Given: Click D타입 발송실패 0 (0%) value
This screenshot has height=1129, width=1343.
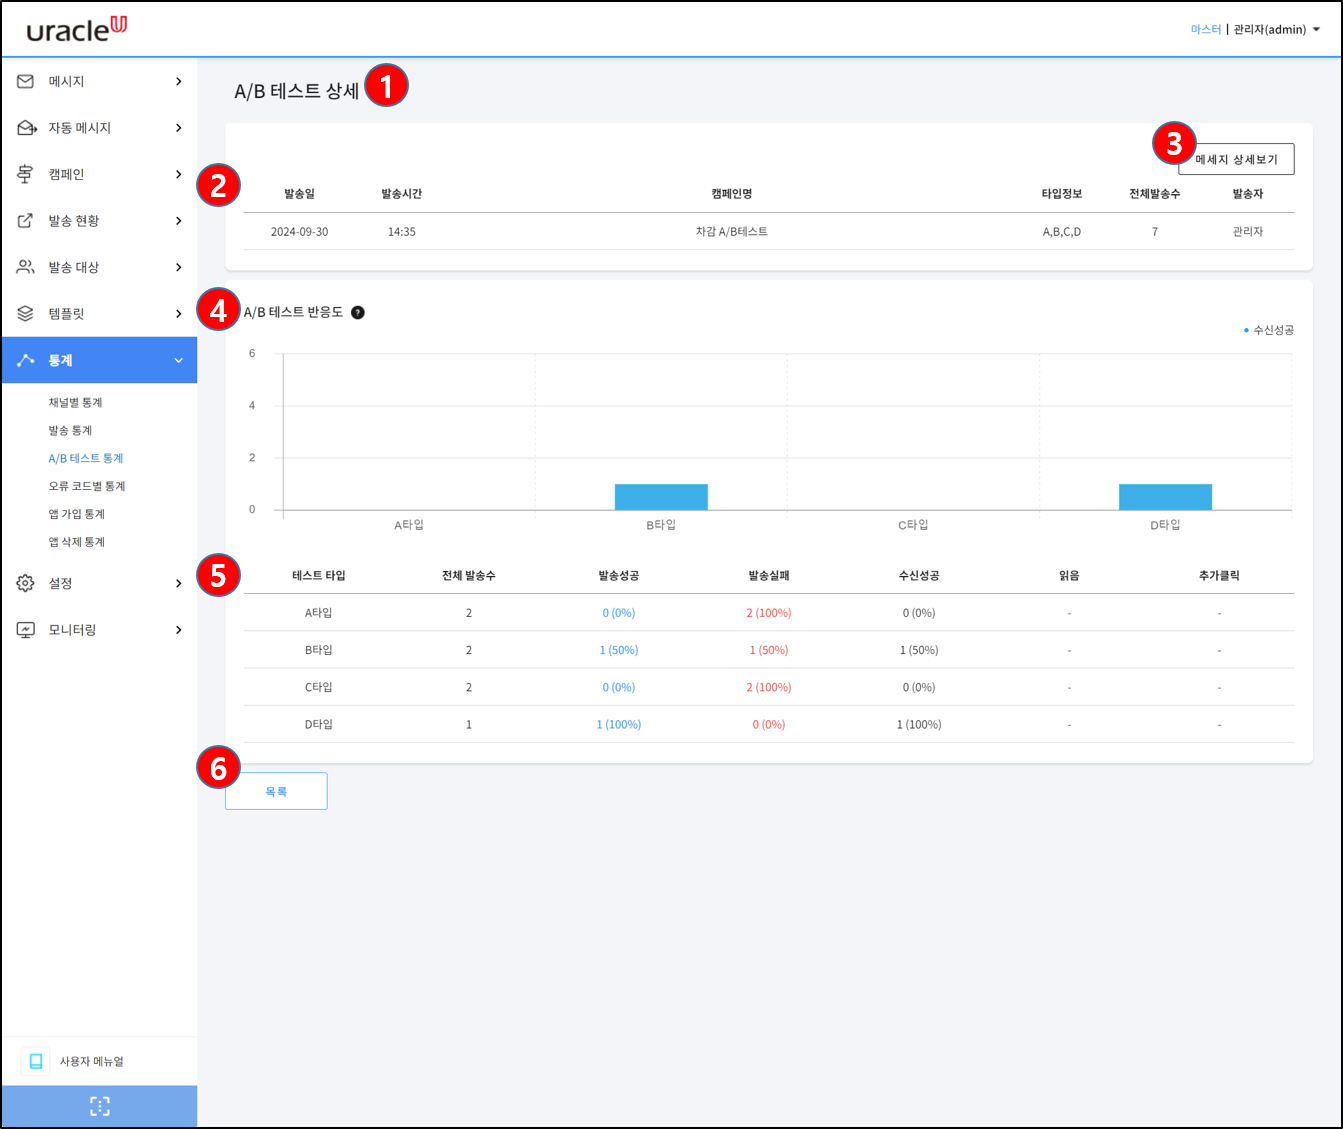Looking at the screenshot, I should coord(769,725).
